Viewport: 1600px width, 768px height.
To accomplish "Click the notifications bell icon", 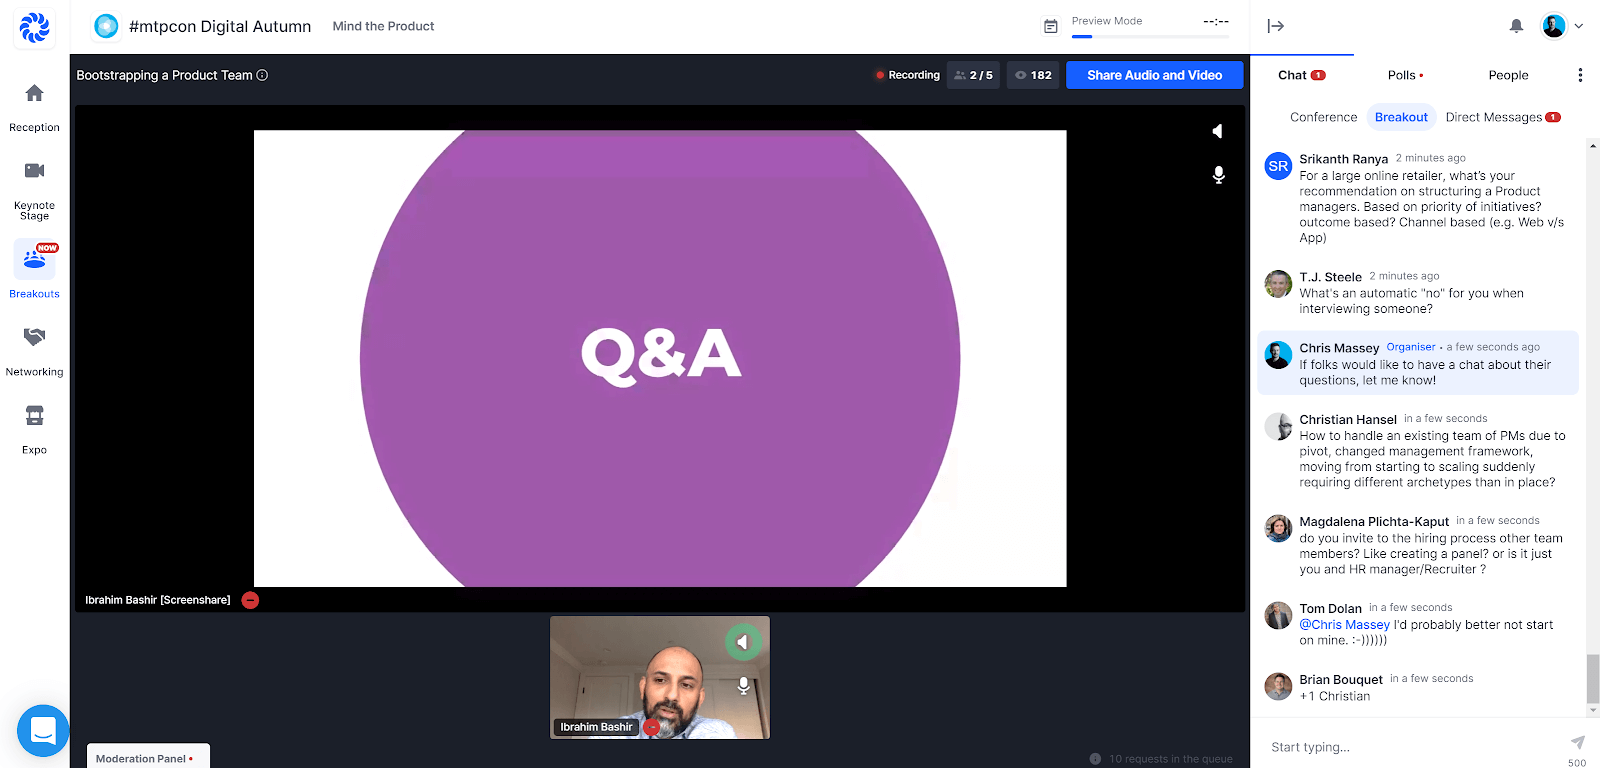I will [1516, 26].
